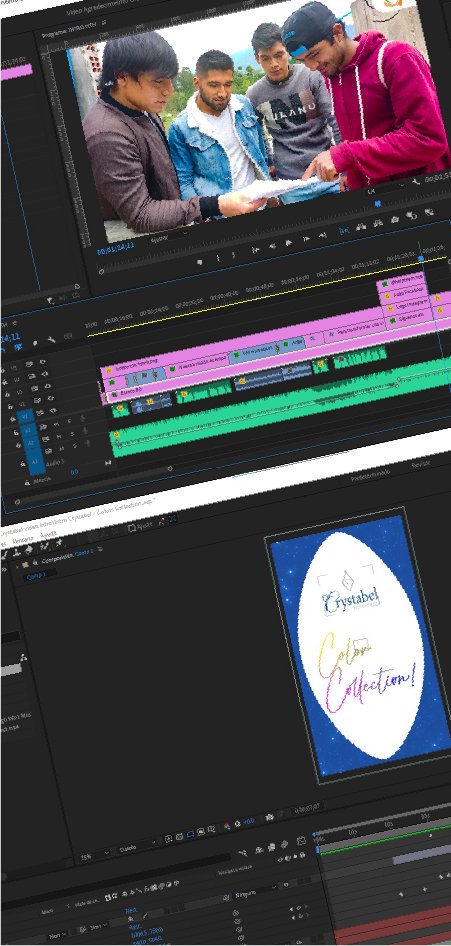Open the 15% magnification dropdown

pos(95,854)
